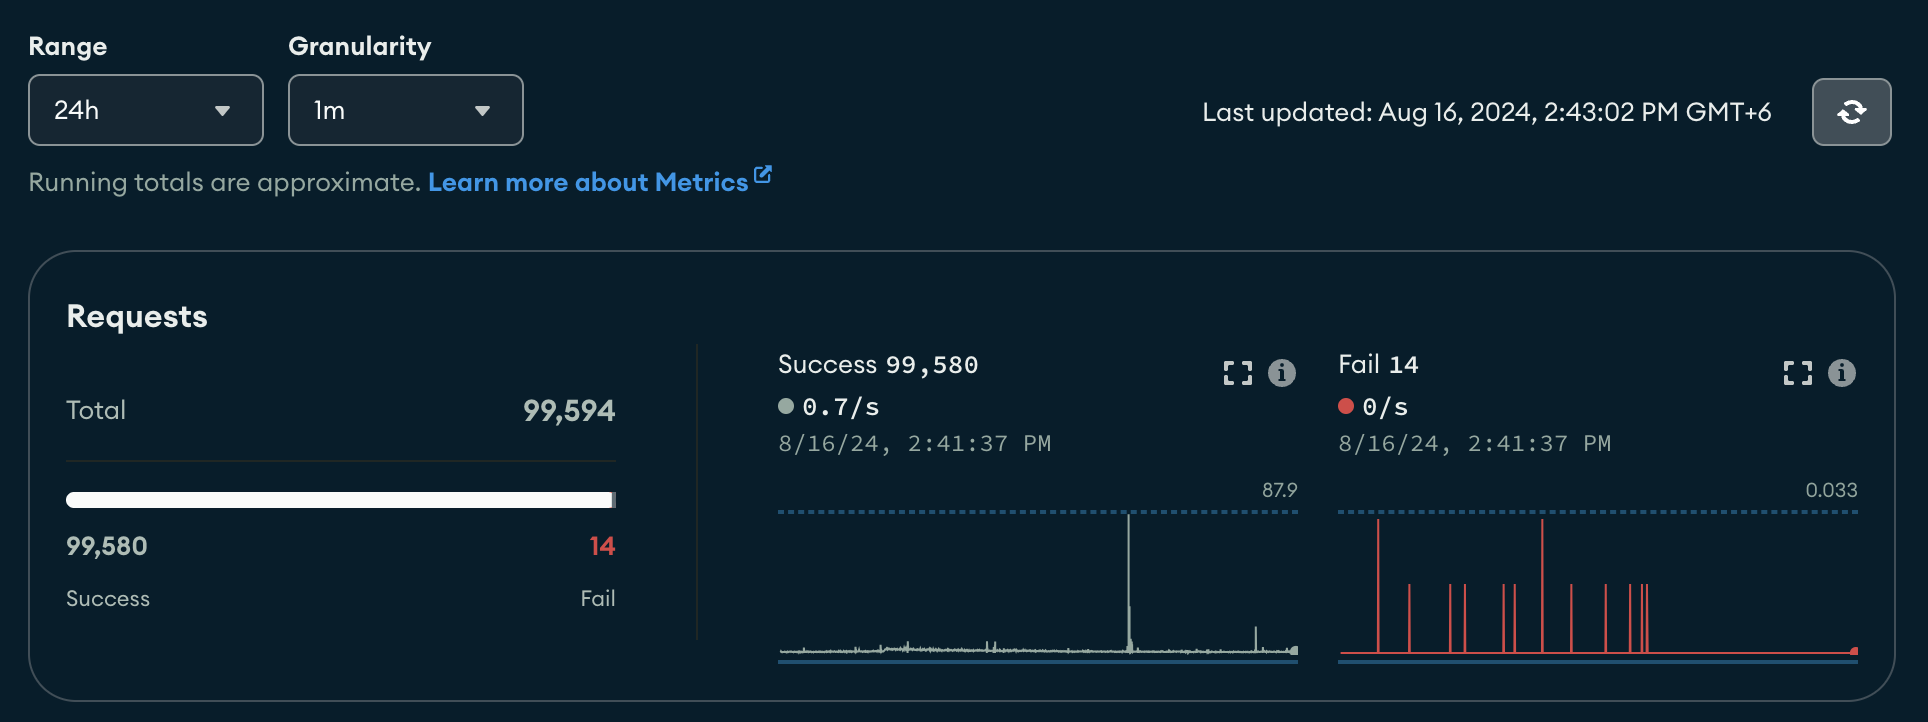Expand the Success chart to fullscreen

click(x=1238, y=373)
